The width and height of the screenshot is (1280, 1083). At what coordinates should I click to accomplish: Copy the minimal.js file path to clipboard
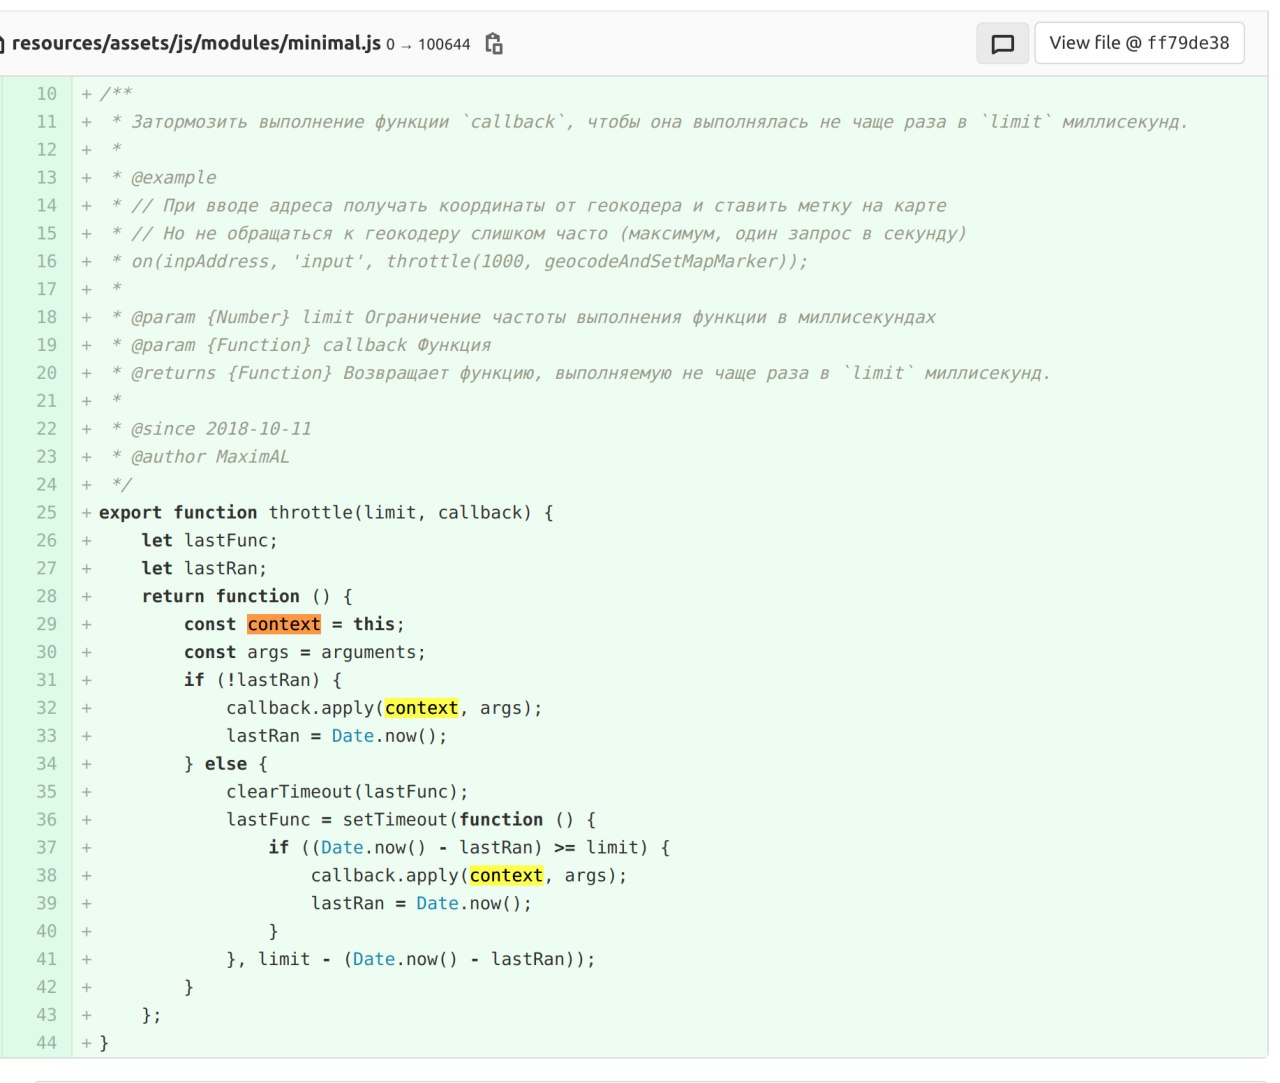pos(493,44)
